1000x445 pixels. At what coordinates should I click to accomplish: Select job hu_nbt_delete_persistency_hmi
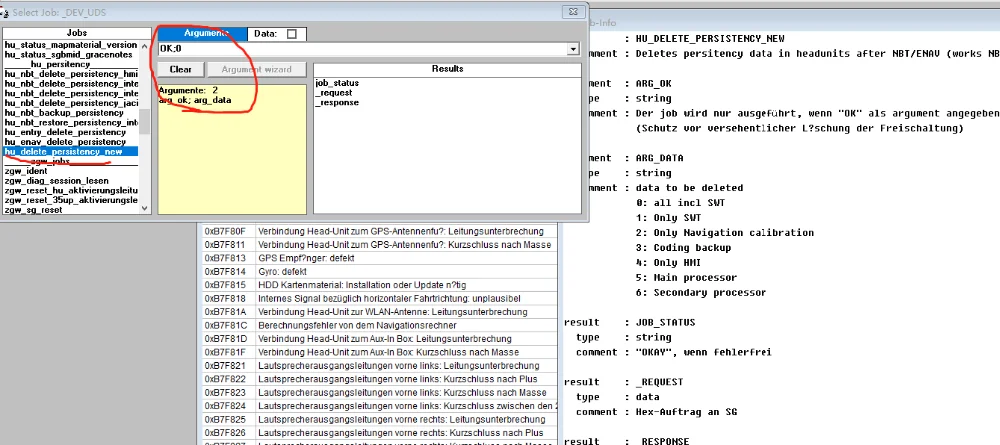(x=71, y=74)
